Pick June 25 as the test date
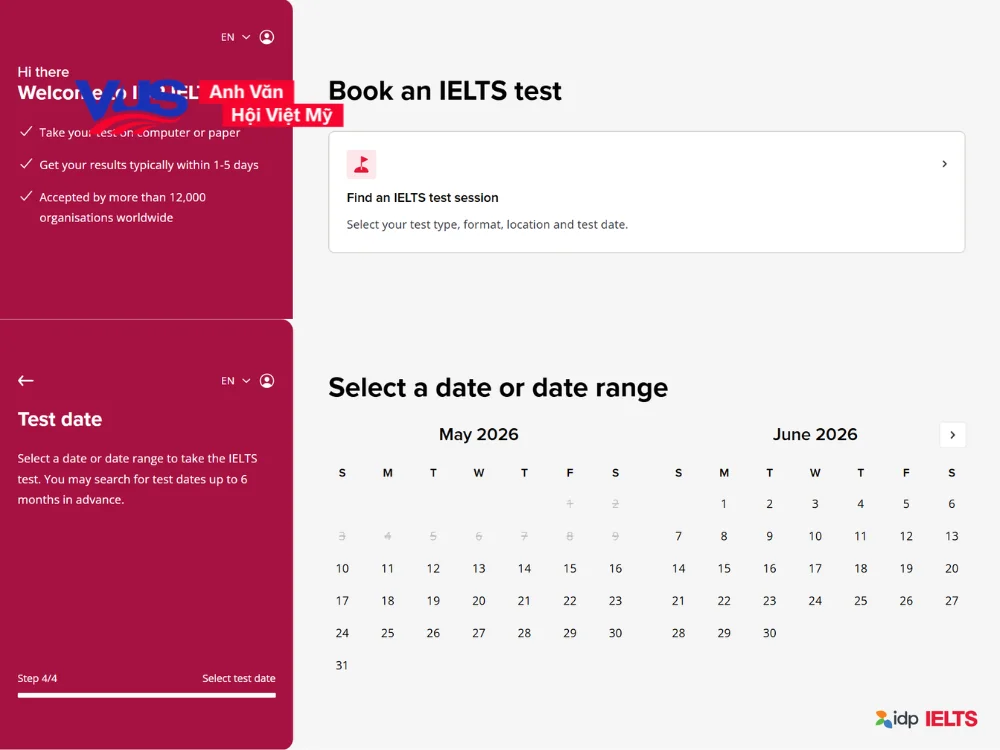The height and width of the screenshot is (750, 1000). pyautogui.click(x=861, y=601)
